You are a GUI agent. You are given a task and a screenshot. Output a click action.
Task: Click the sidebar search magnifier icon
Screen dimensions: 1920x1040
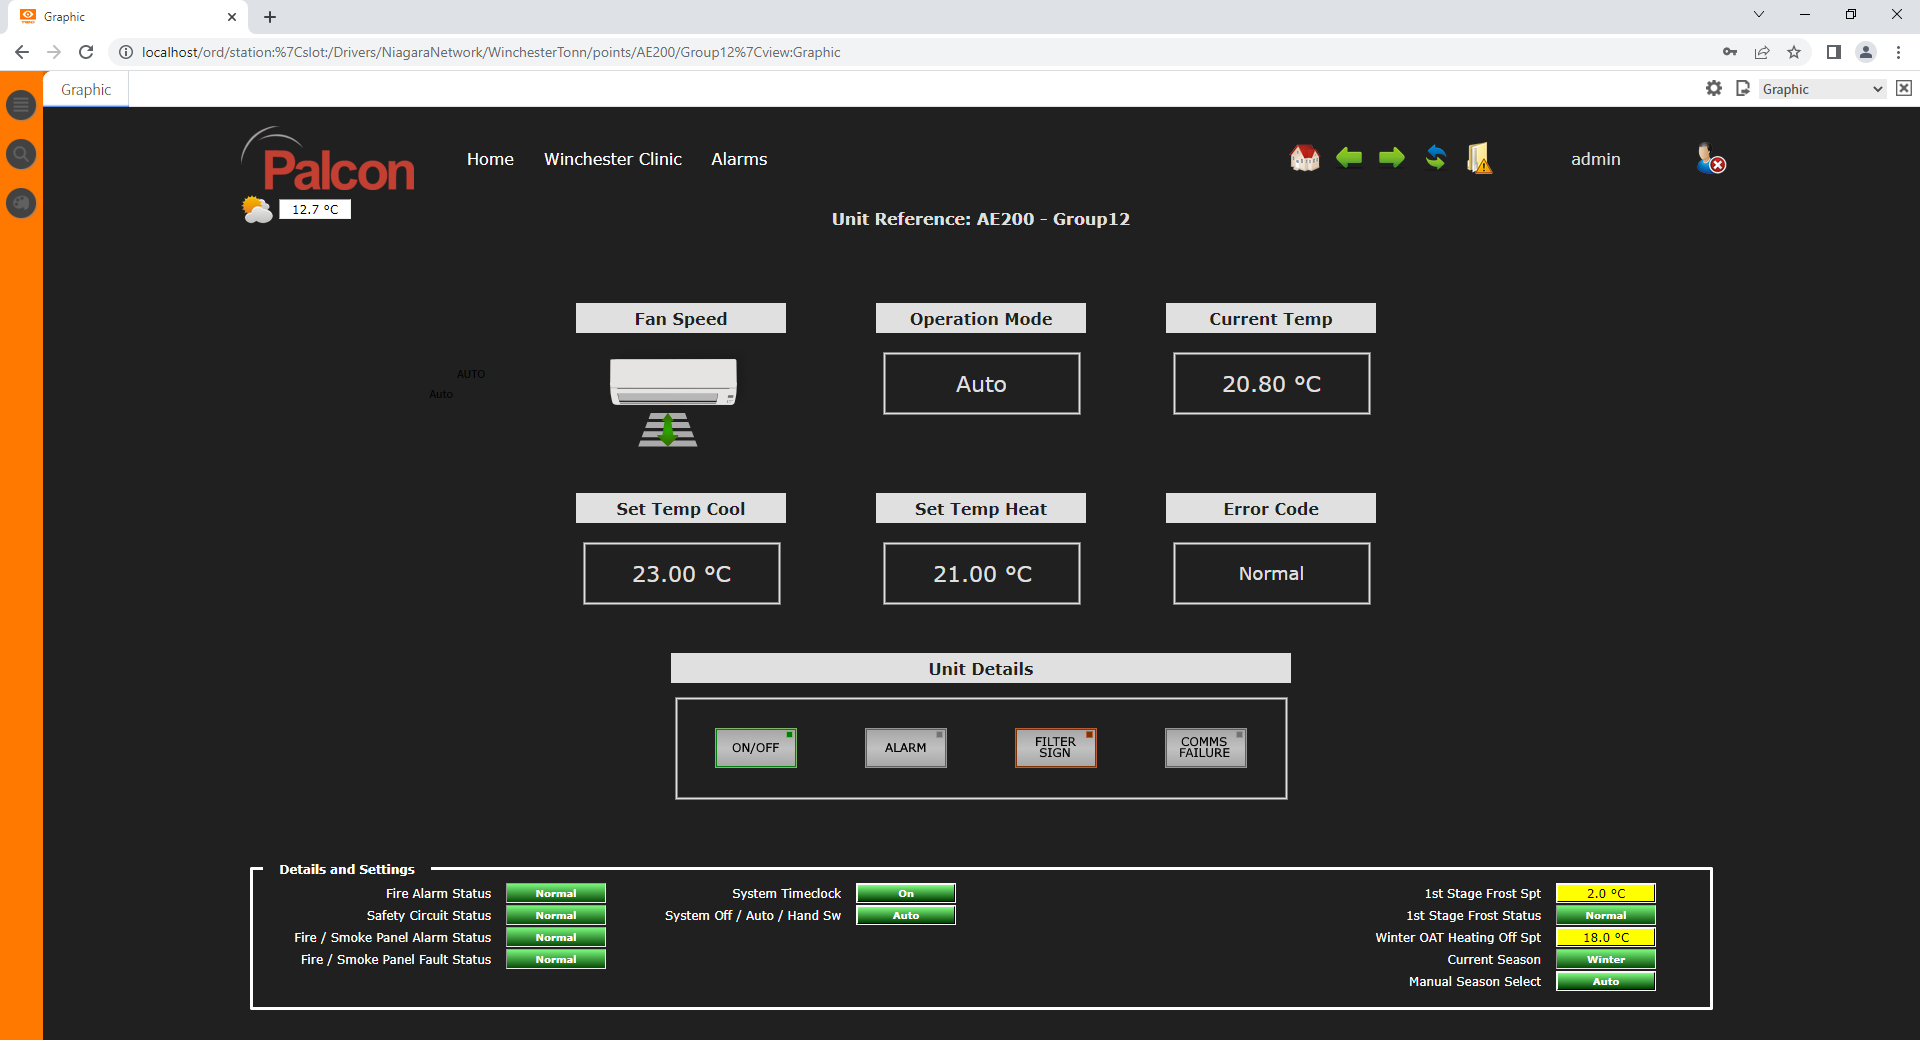(x=21, y=154)
